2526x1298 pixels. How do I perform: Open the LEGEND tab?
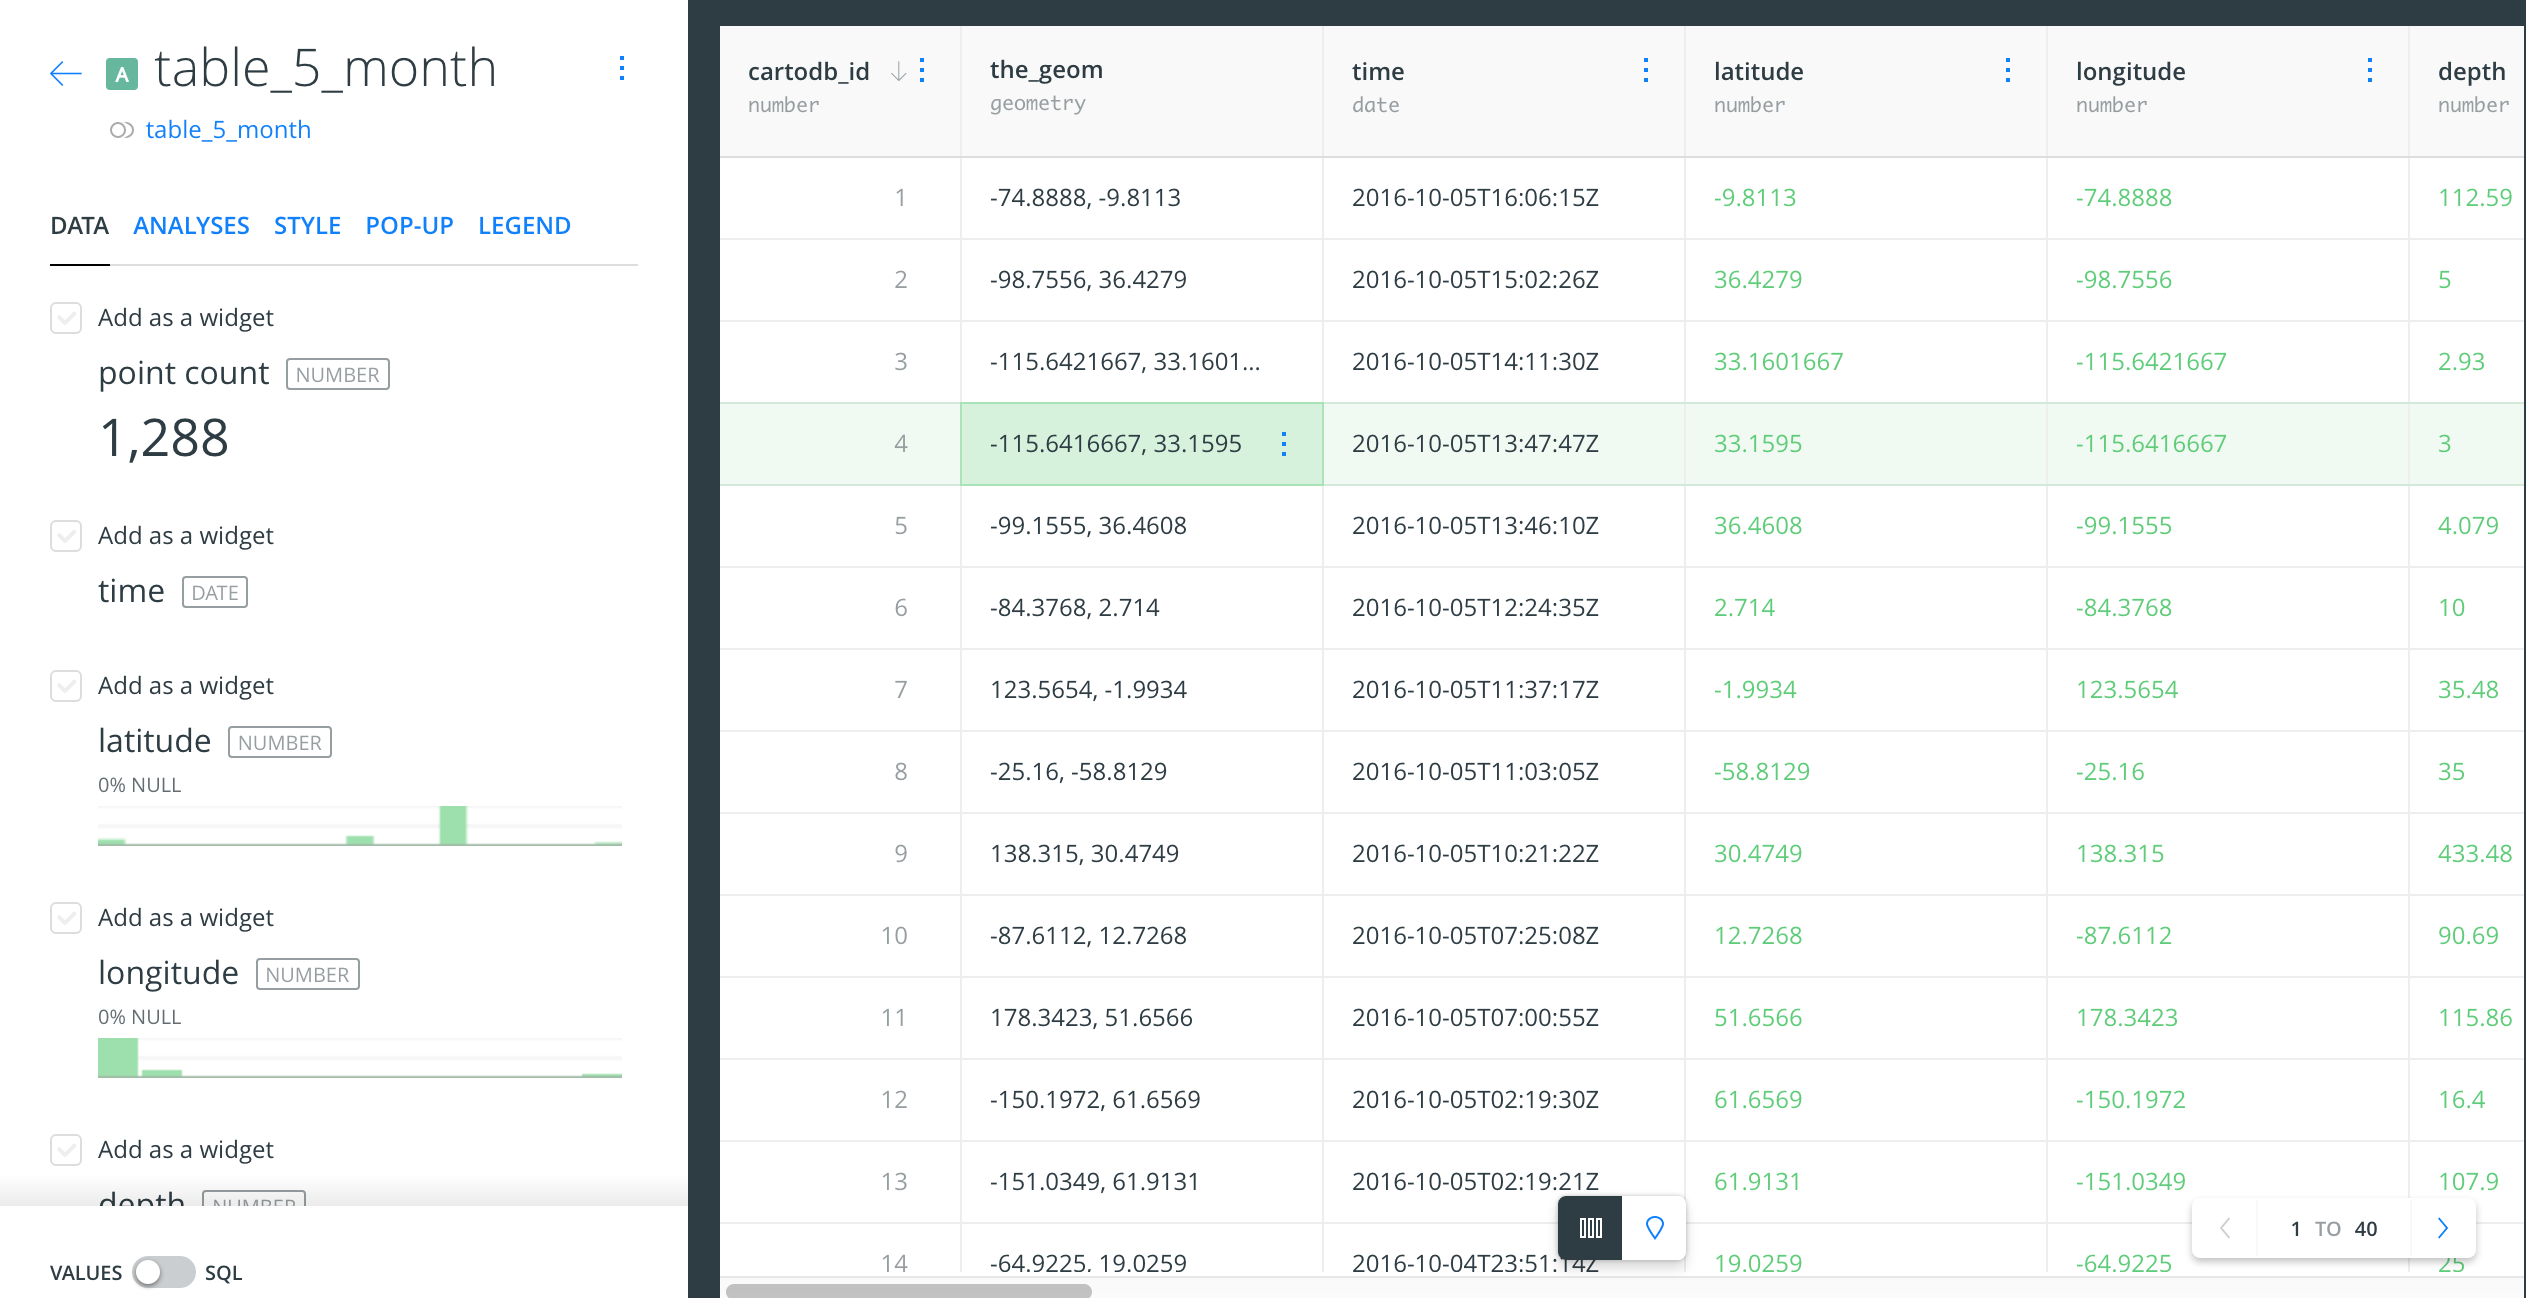(x=524, y=226)
